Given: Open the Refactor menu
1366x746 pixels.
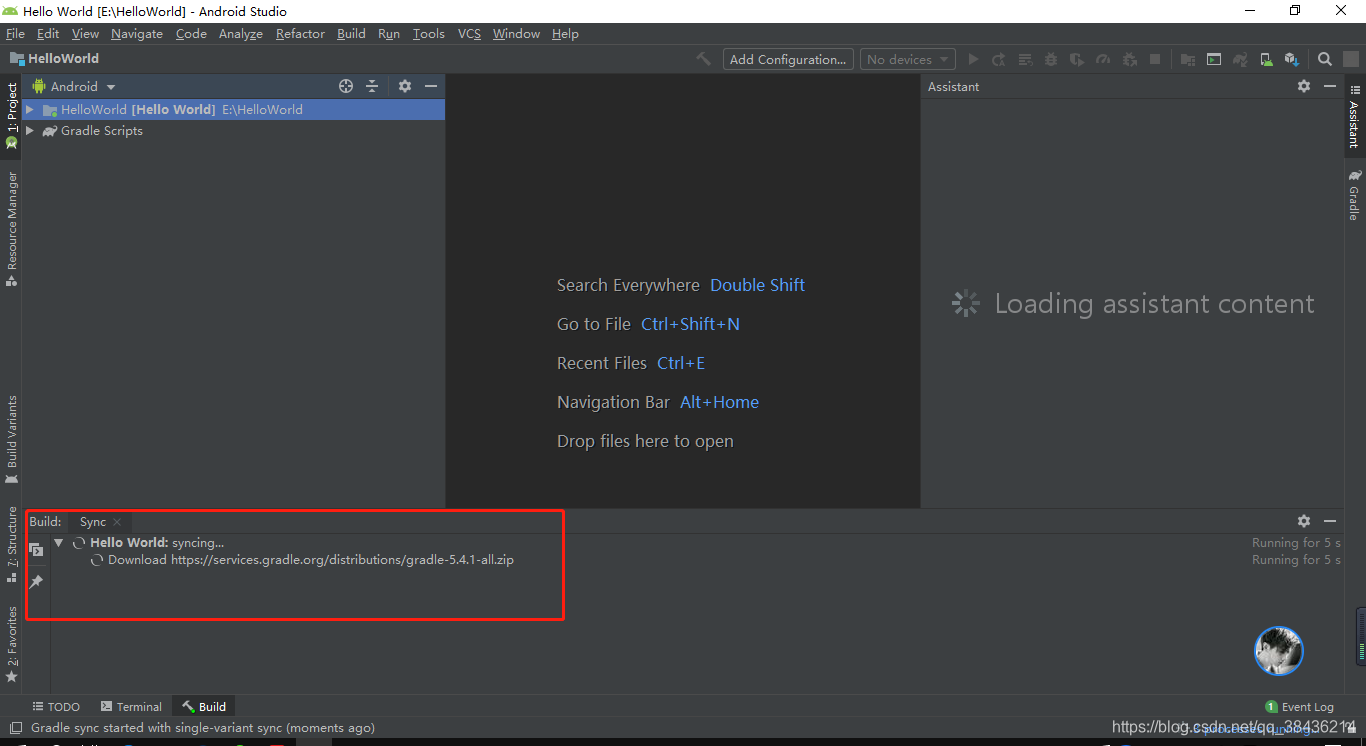Looking at the screenshot, I should pyautogui.click(x=300, y=33).
